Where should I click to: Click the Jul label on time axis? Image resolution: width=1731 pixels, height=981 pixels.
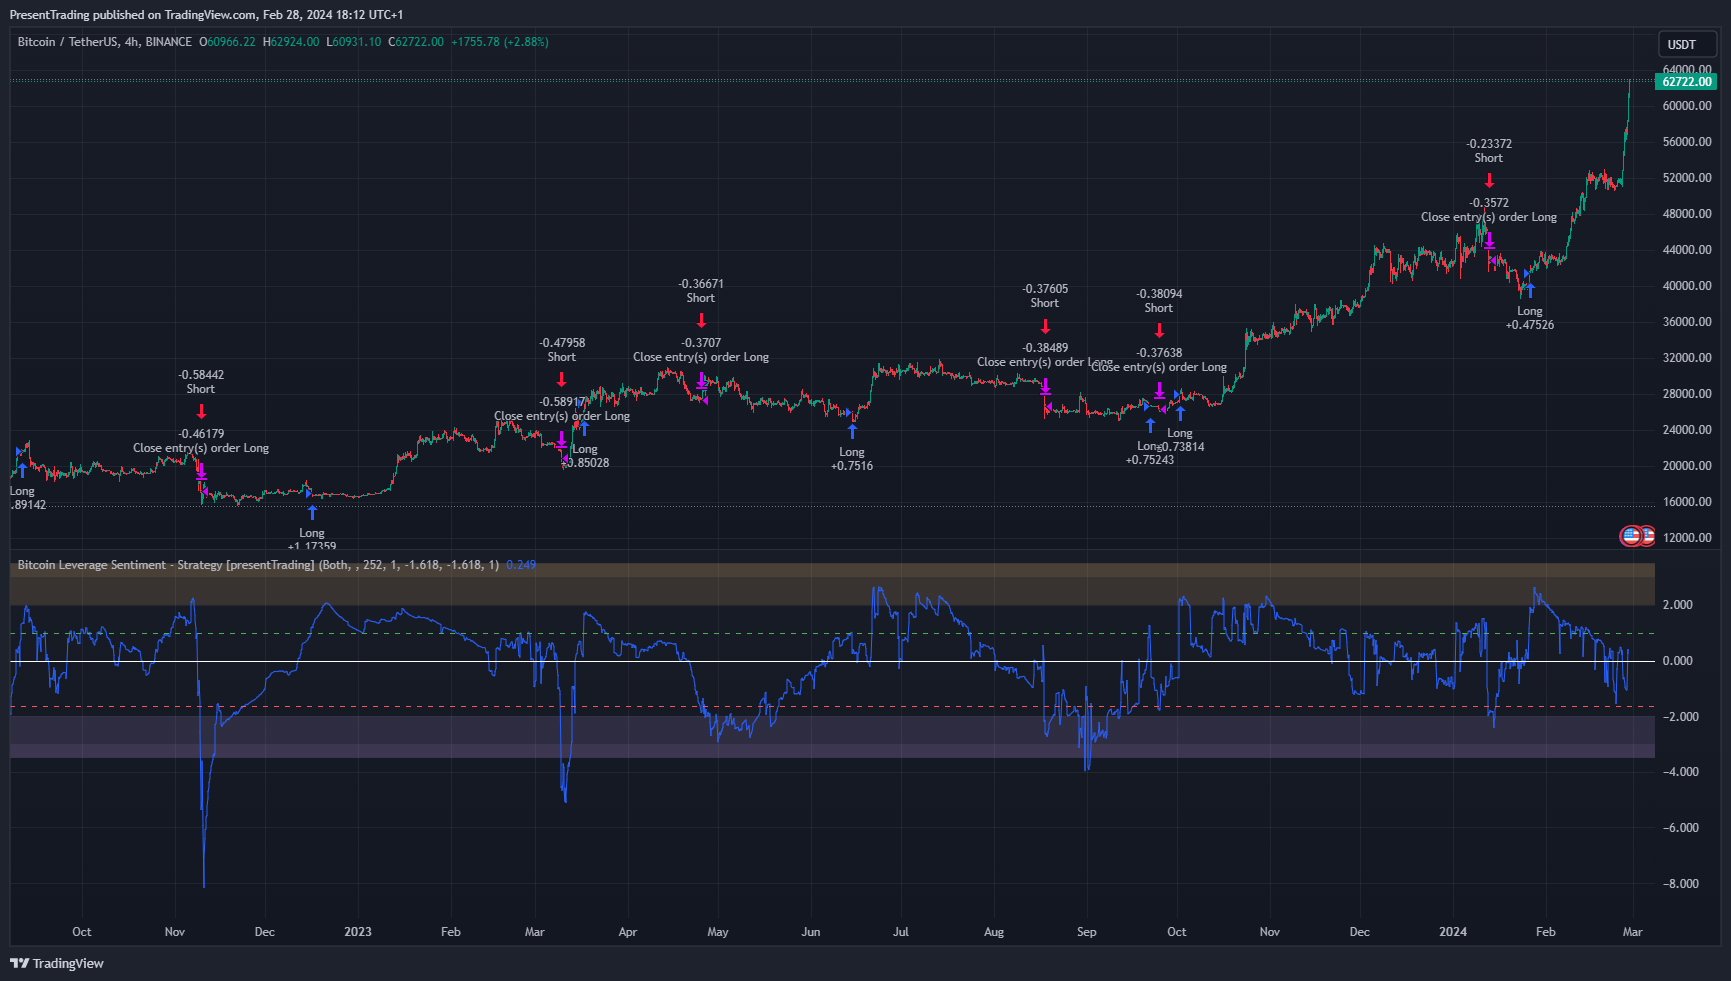tap(901, 932)
